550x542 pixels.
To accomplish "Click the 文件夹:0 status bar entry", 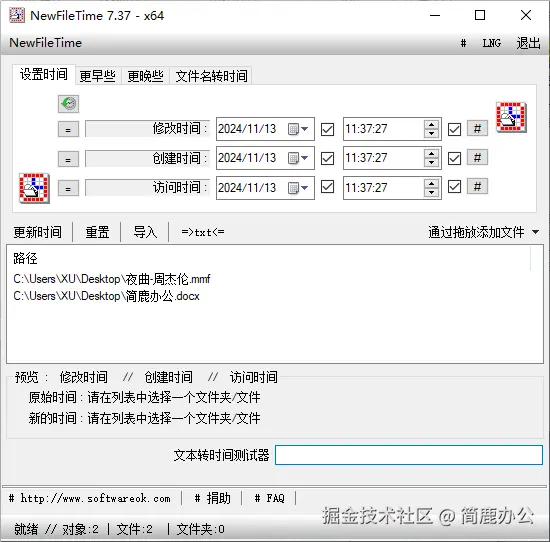I will pos(200,529).
